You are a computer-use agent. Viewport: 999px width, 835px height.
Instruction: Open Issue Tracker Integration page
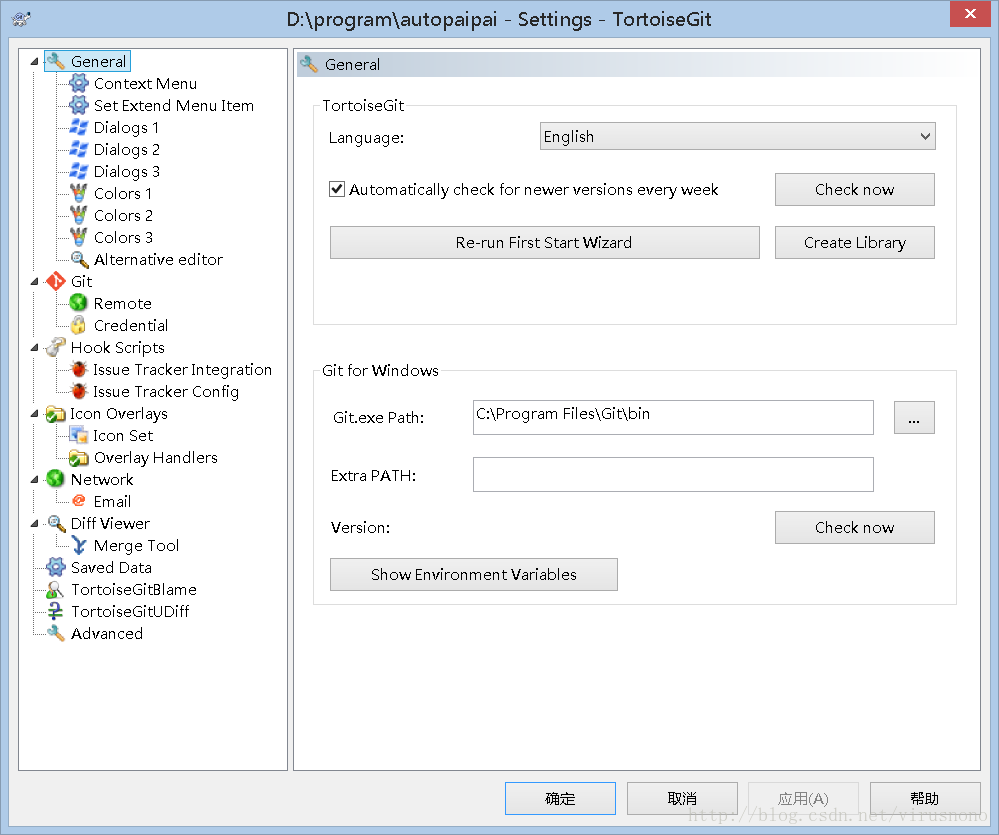pos(182,369)
